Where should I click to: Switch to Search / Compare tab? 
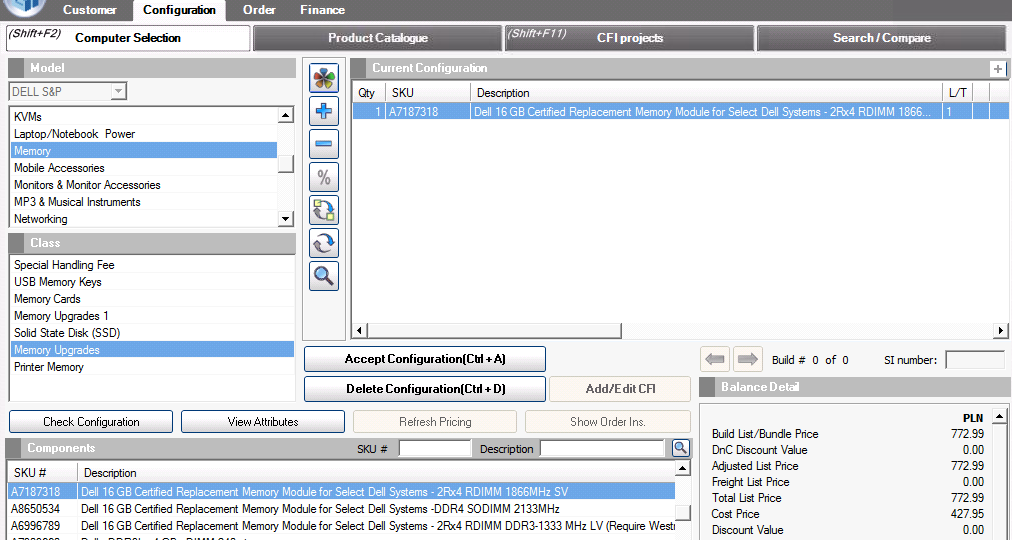click(882, 38)
